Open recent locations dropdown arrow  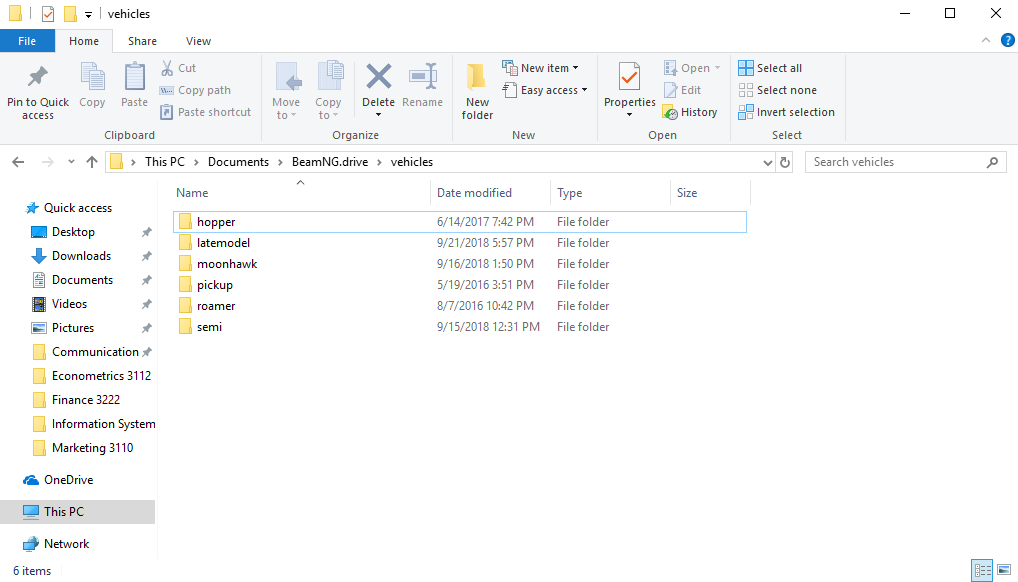[71, 162]
